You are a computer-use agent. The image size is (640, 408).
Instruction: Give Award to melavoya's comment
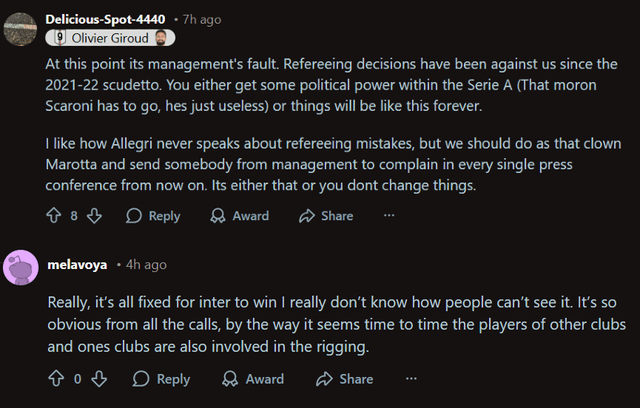tap(253, 379)
